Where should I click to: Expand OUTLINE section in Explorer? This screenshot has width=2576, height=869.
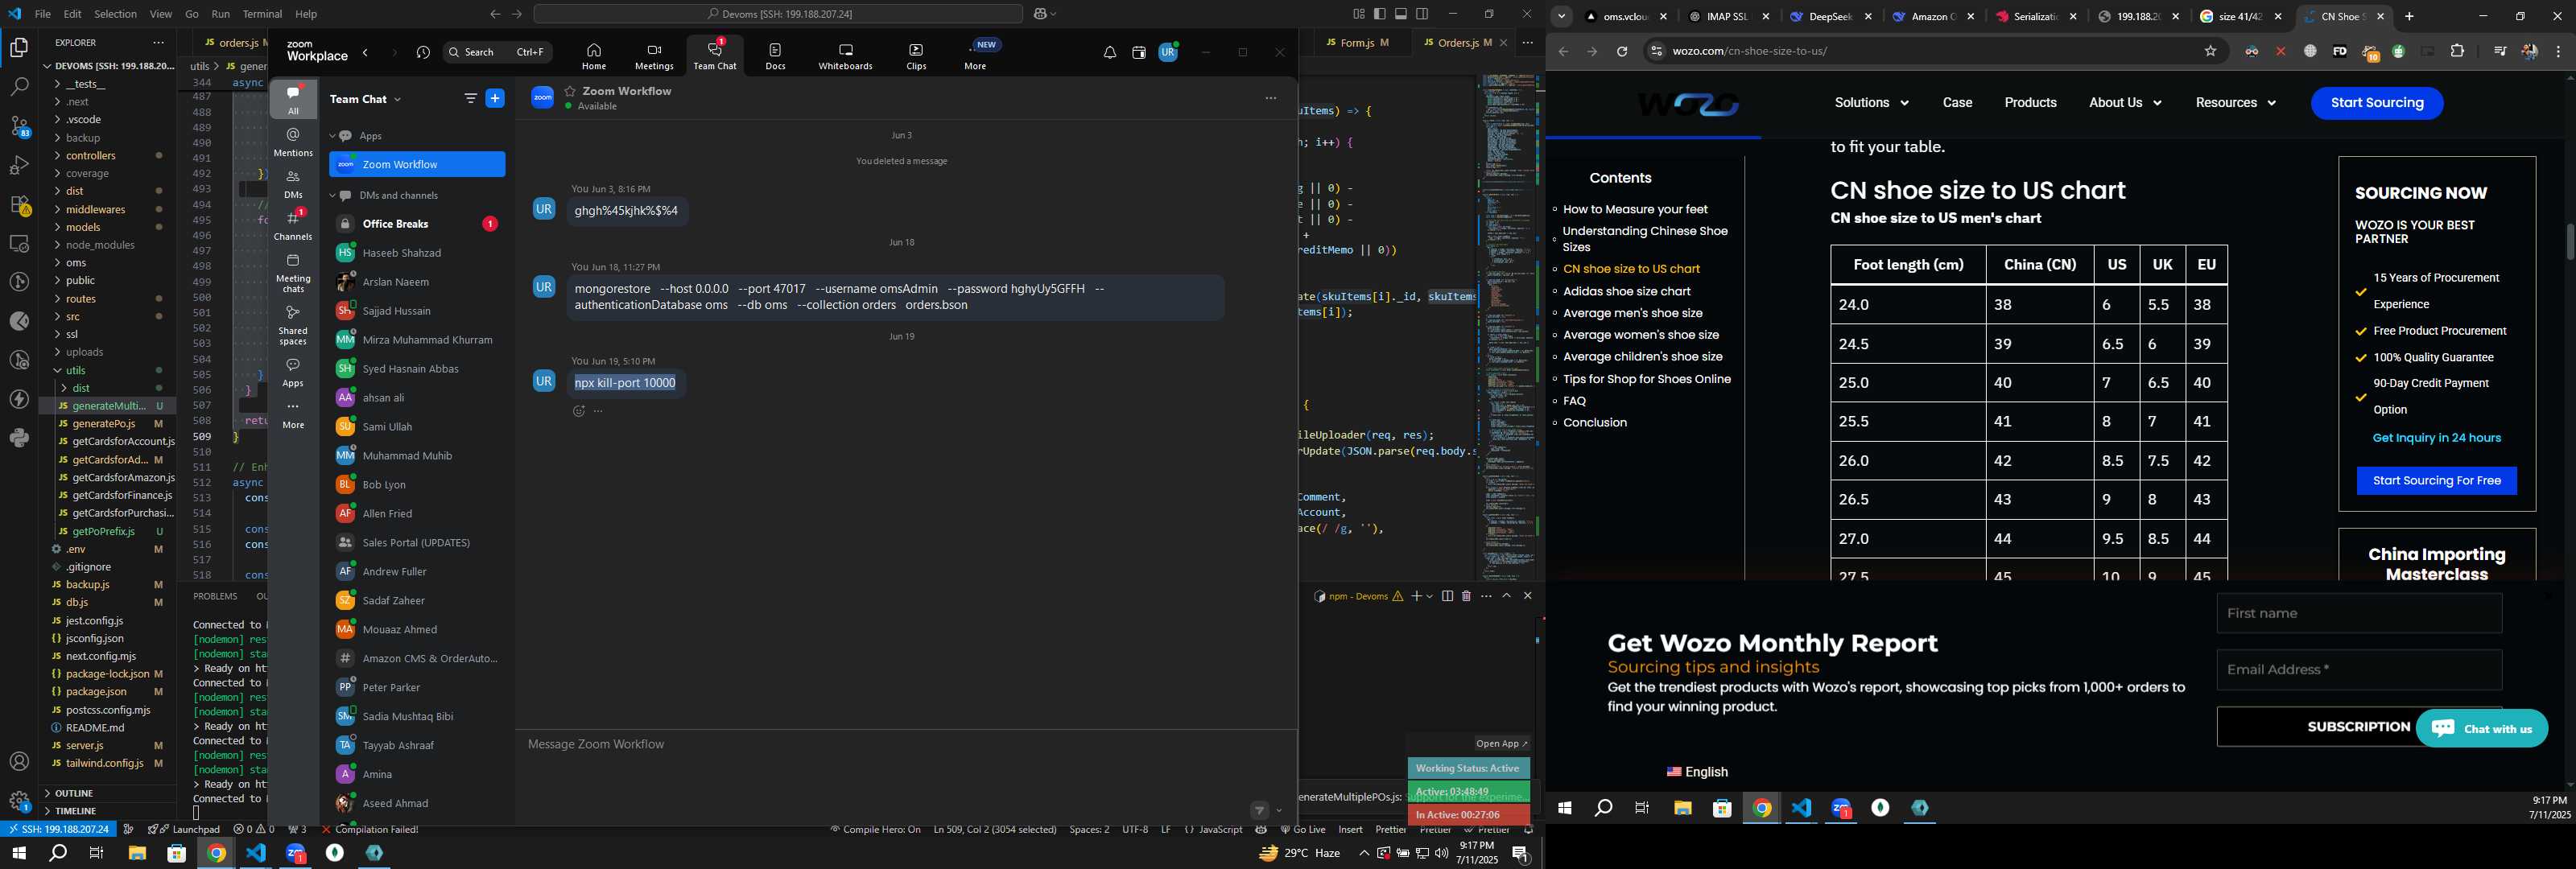(108, 793)
